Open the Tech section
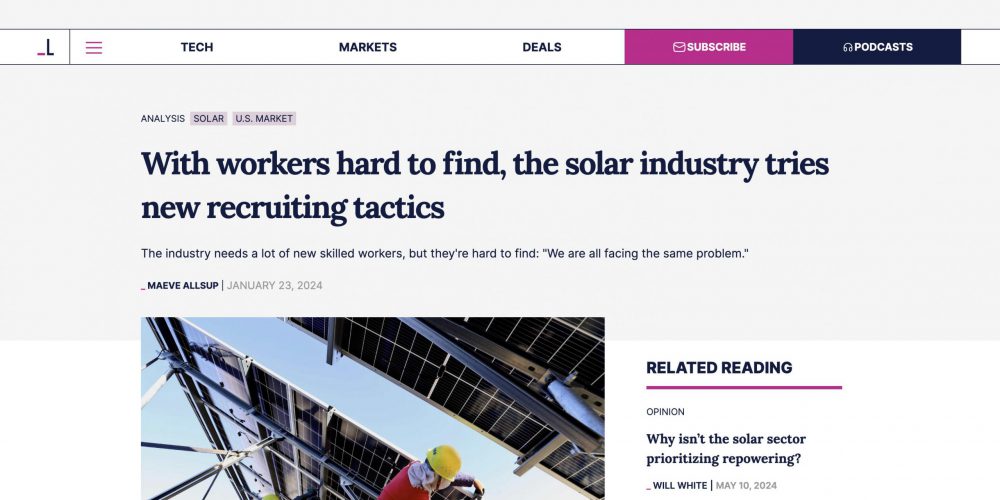Image resolution: width=1000 pixels, height=500 pixels. 197,47
